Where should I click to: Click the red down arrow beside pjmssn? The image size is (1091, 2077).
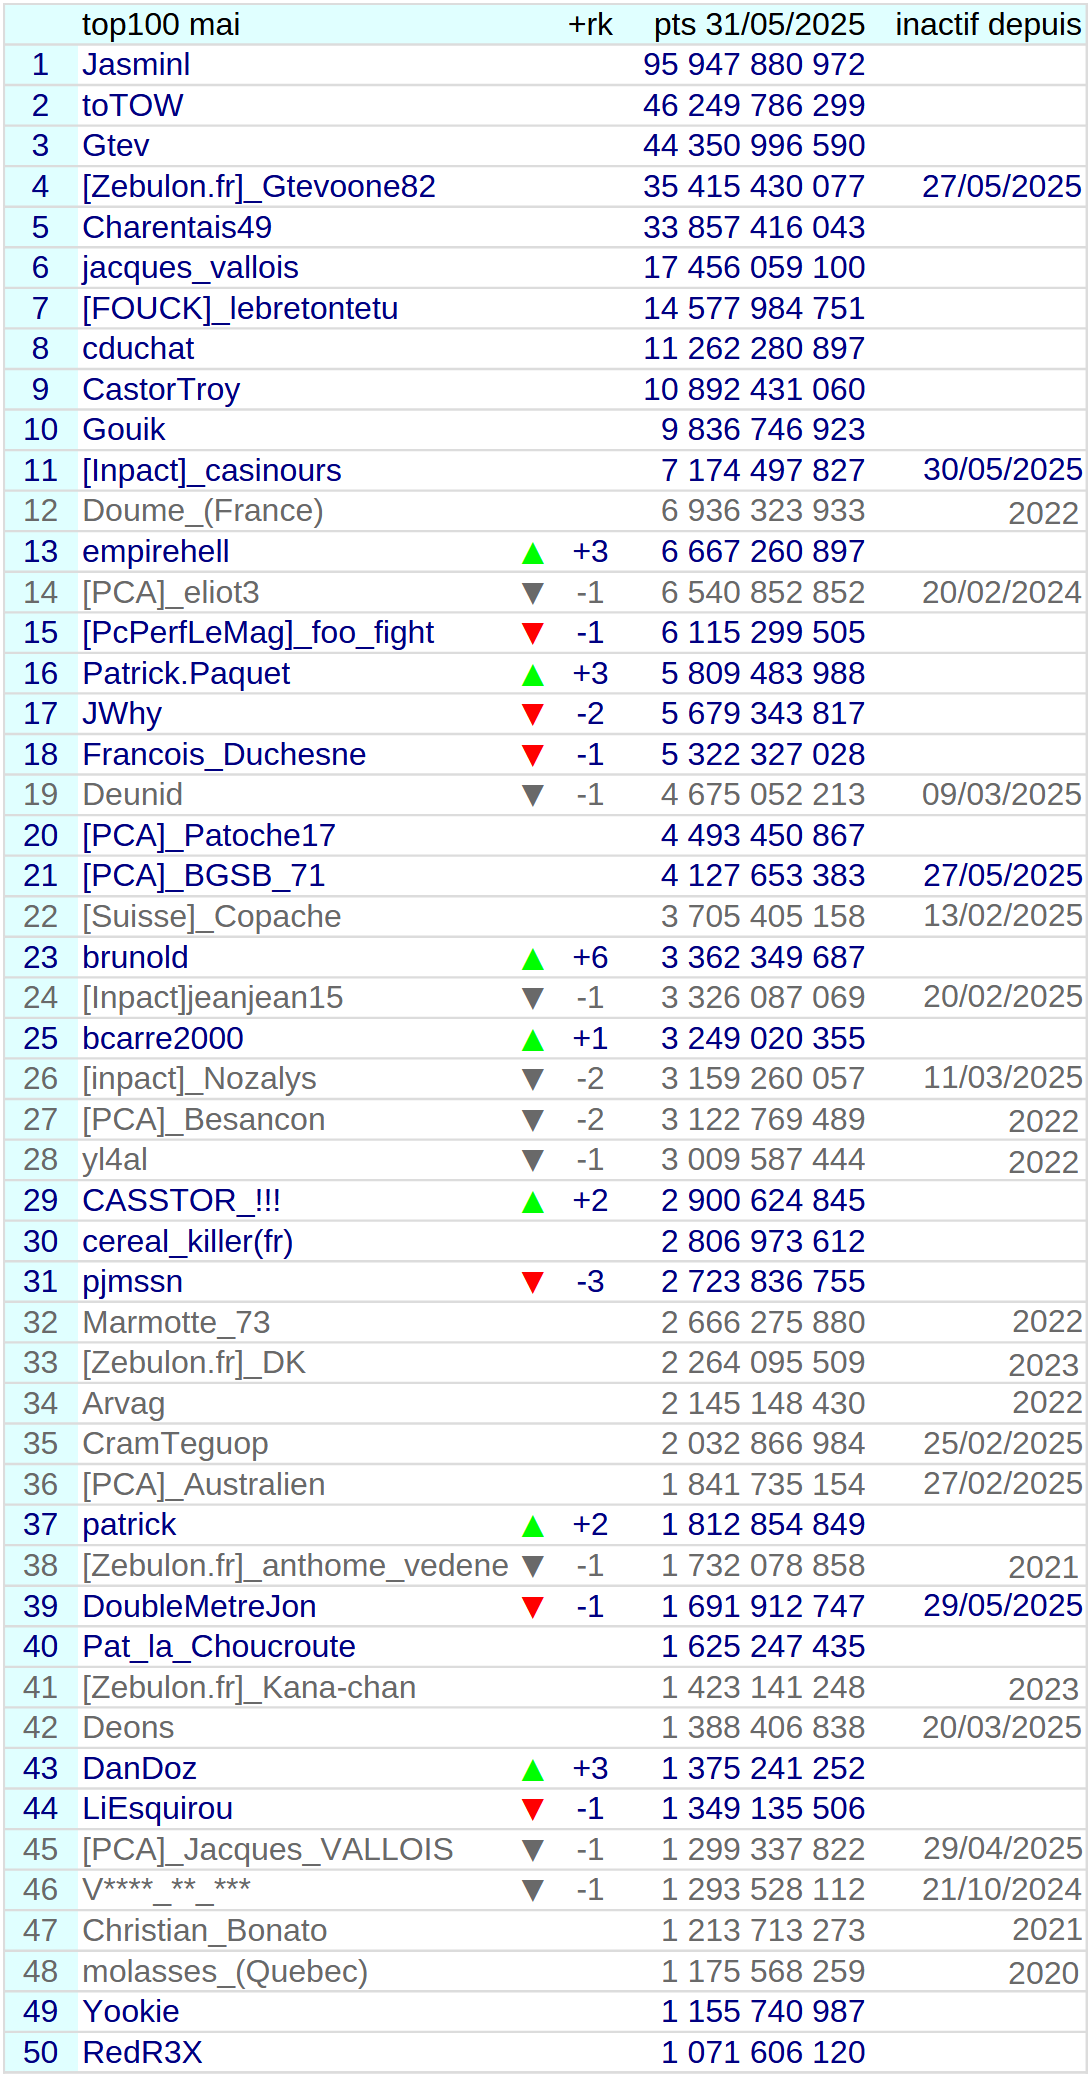533,1283
